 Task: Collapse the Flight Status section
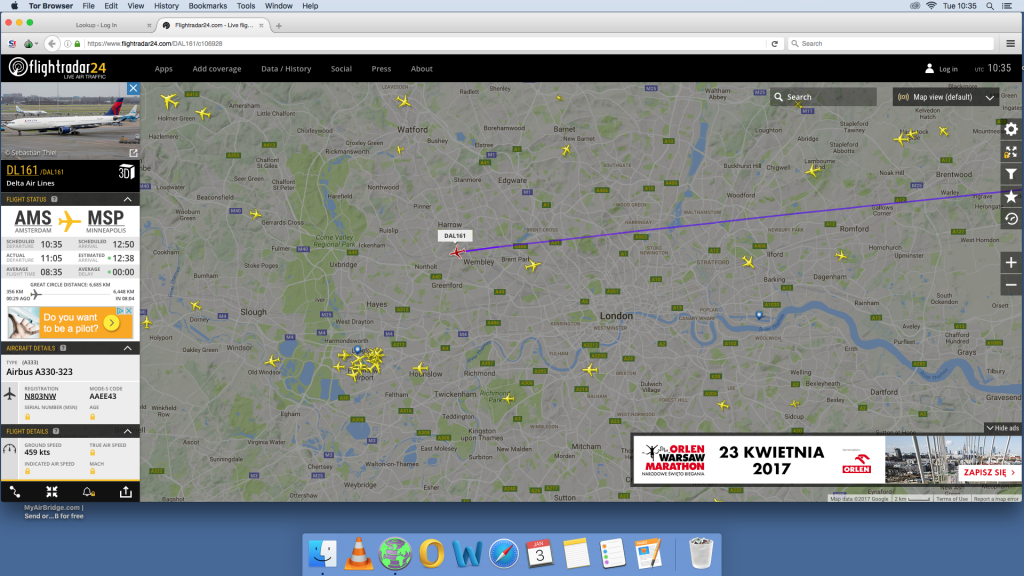point(128,199)
